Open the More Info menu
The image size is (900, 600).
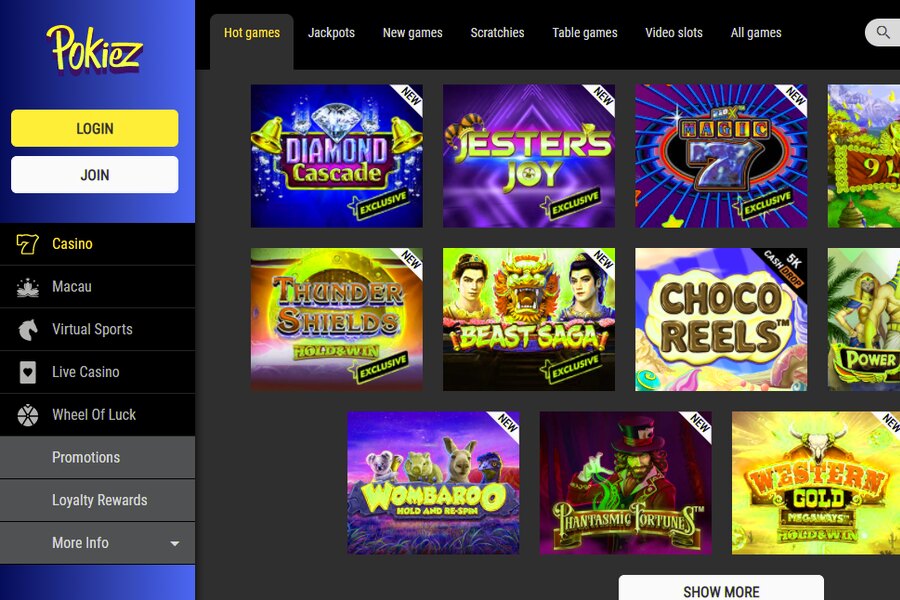point(98,543)
